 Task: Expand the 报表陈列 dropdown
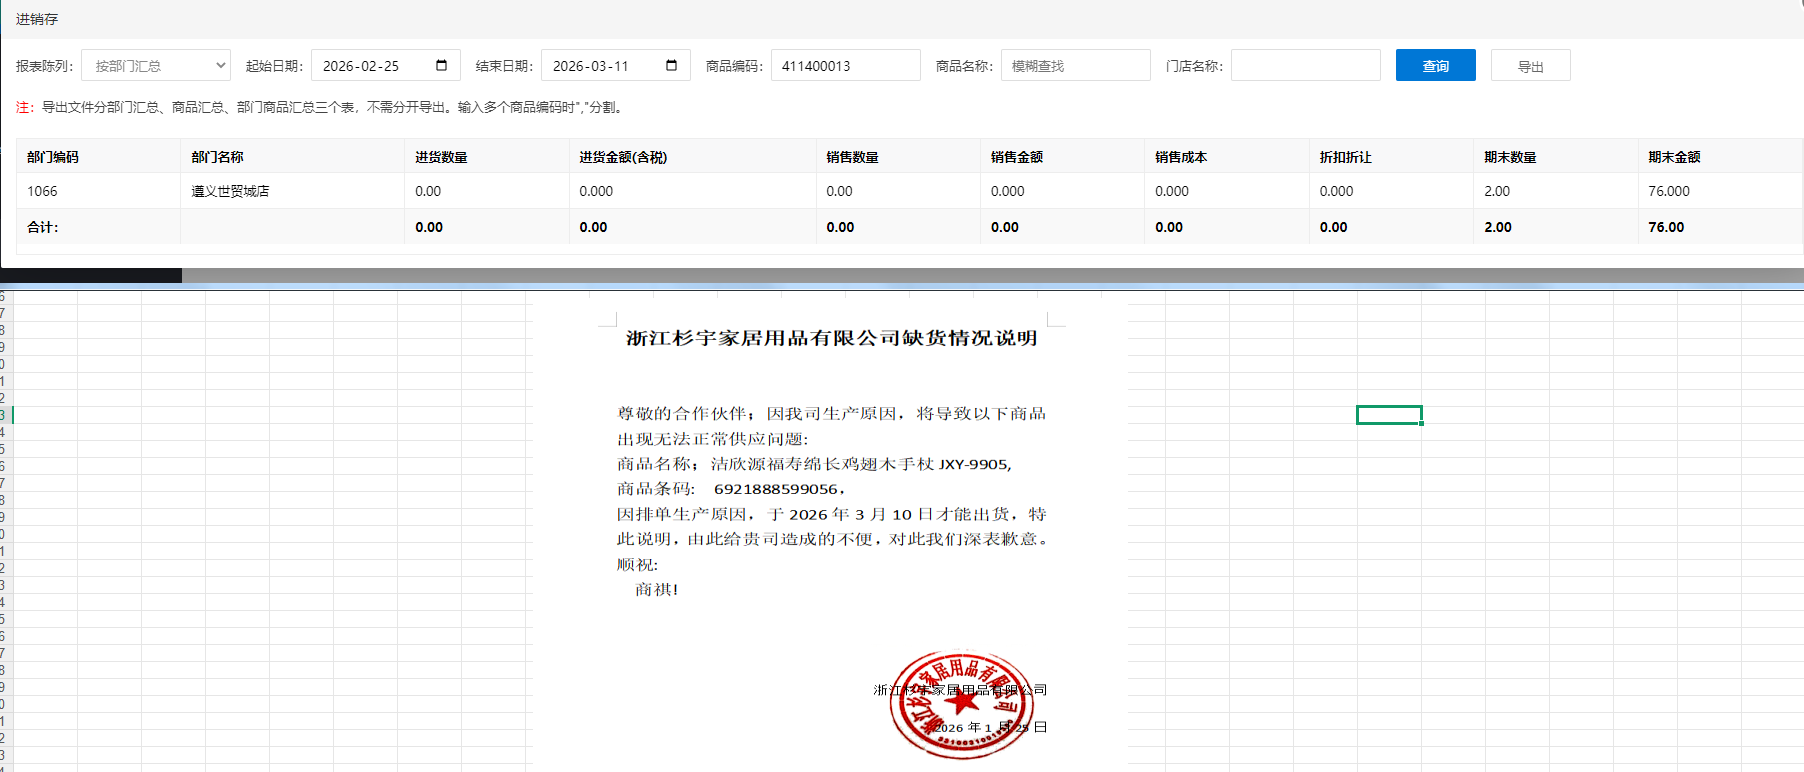coord(156,66)
